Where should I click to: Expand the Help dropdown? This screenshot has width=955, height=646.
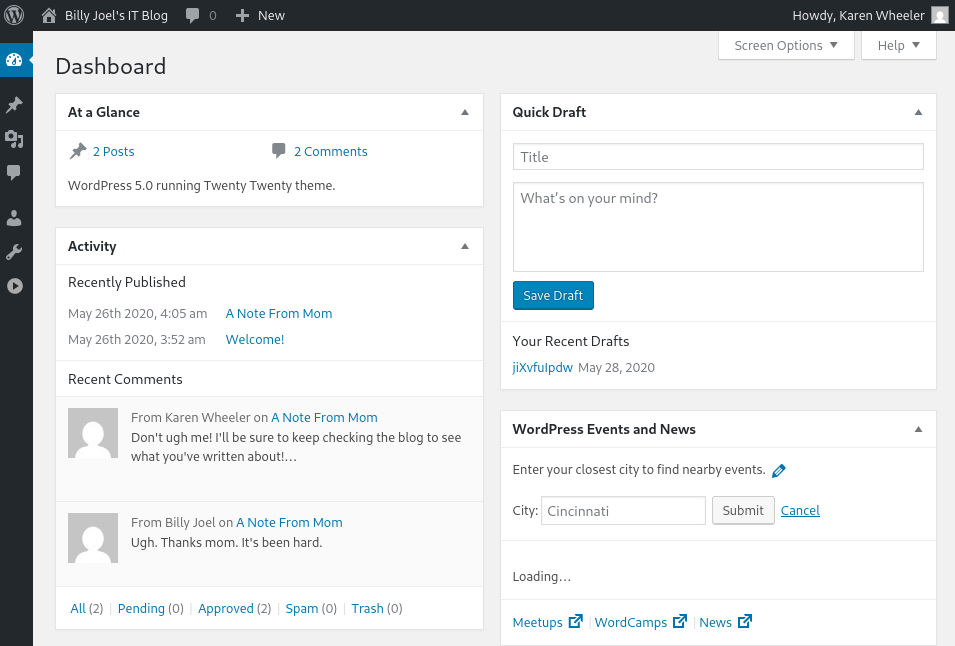898,46
